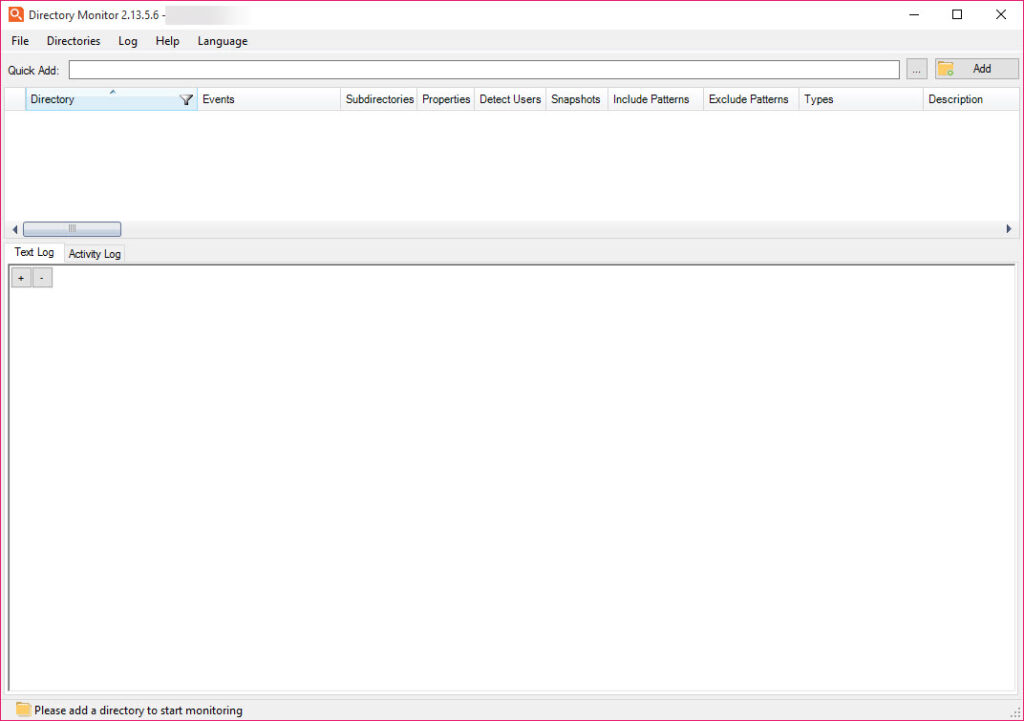Minimize the Directory Monitor window

pos(914,14)
